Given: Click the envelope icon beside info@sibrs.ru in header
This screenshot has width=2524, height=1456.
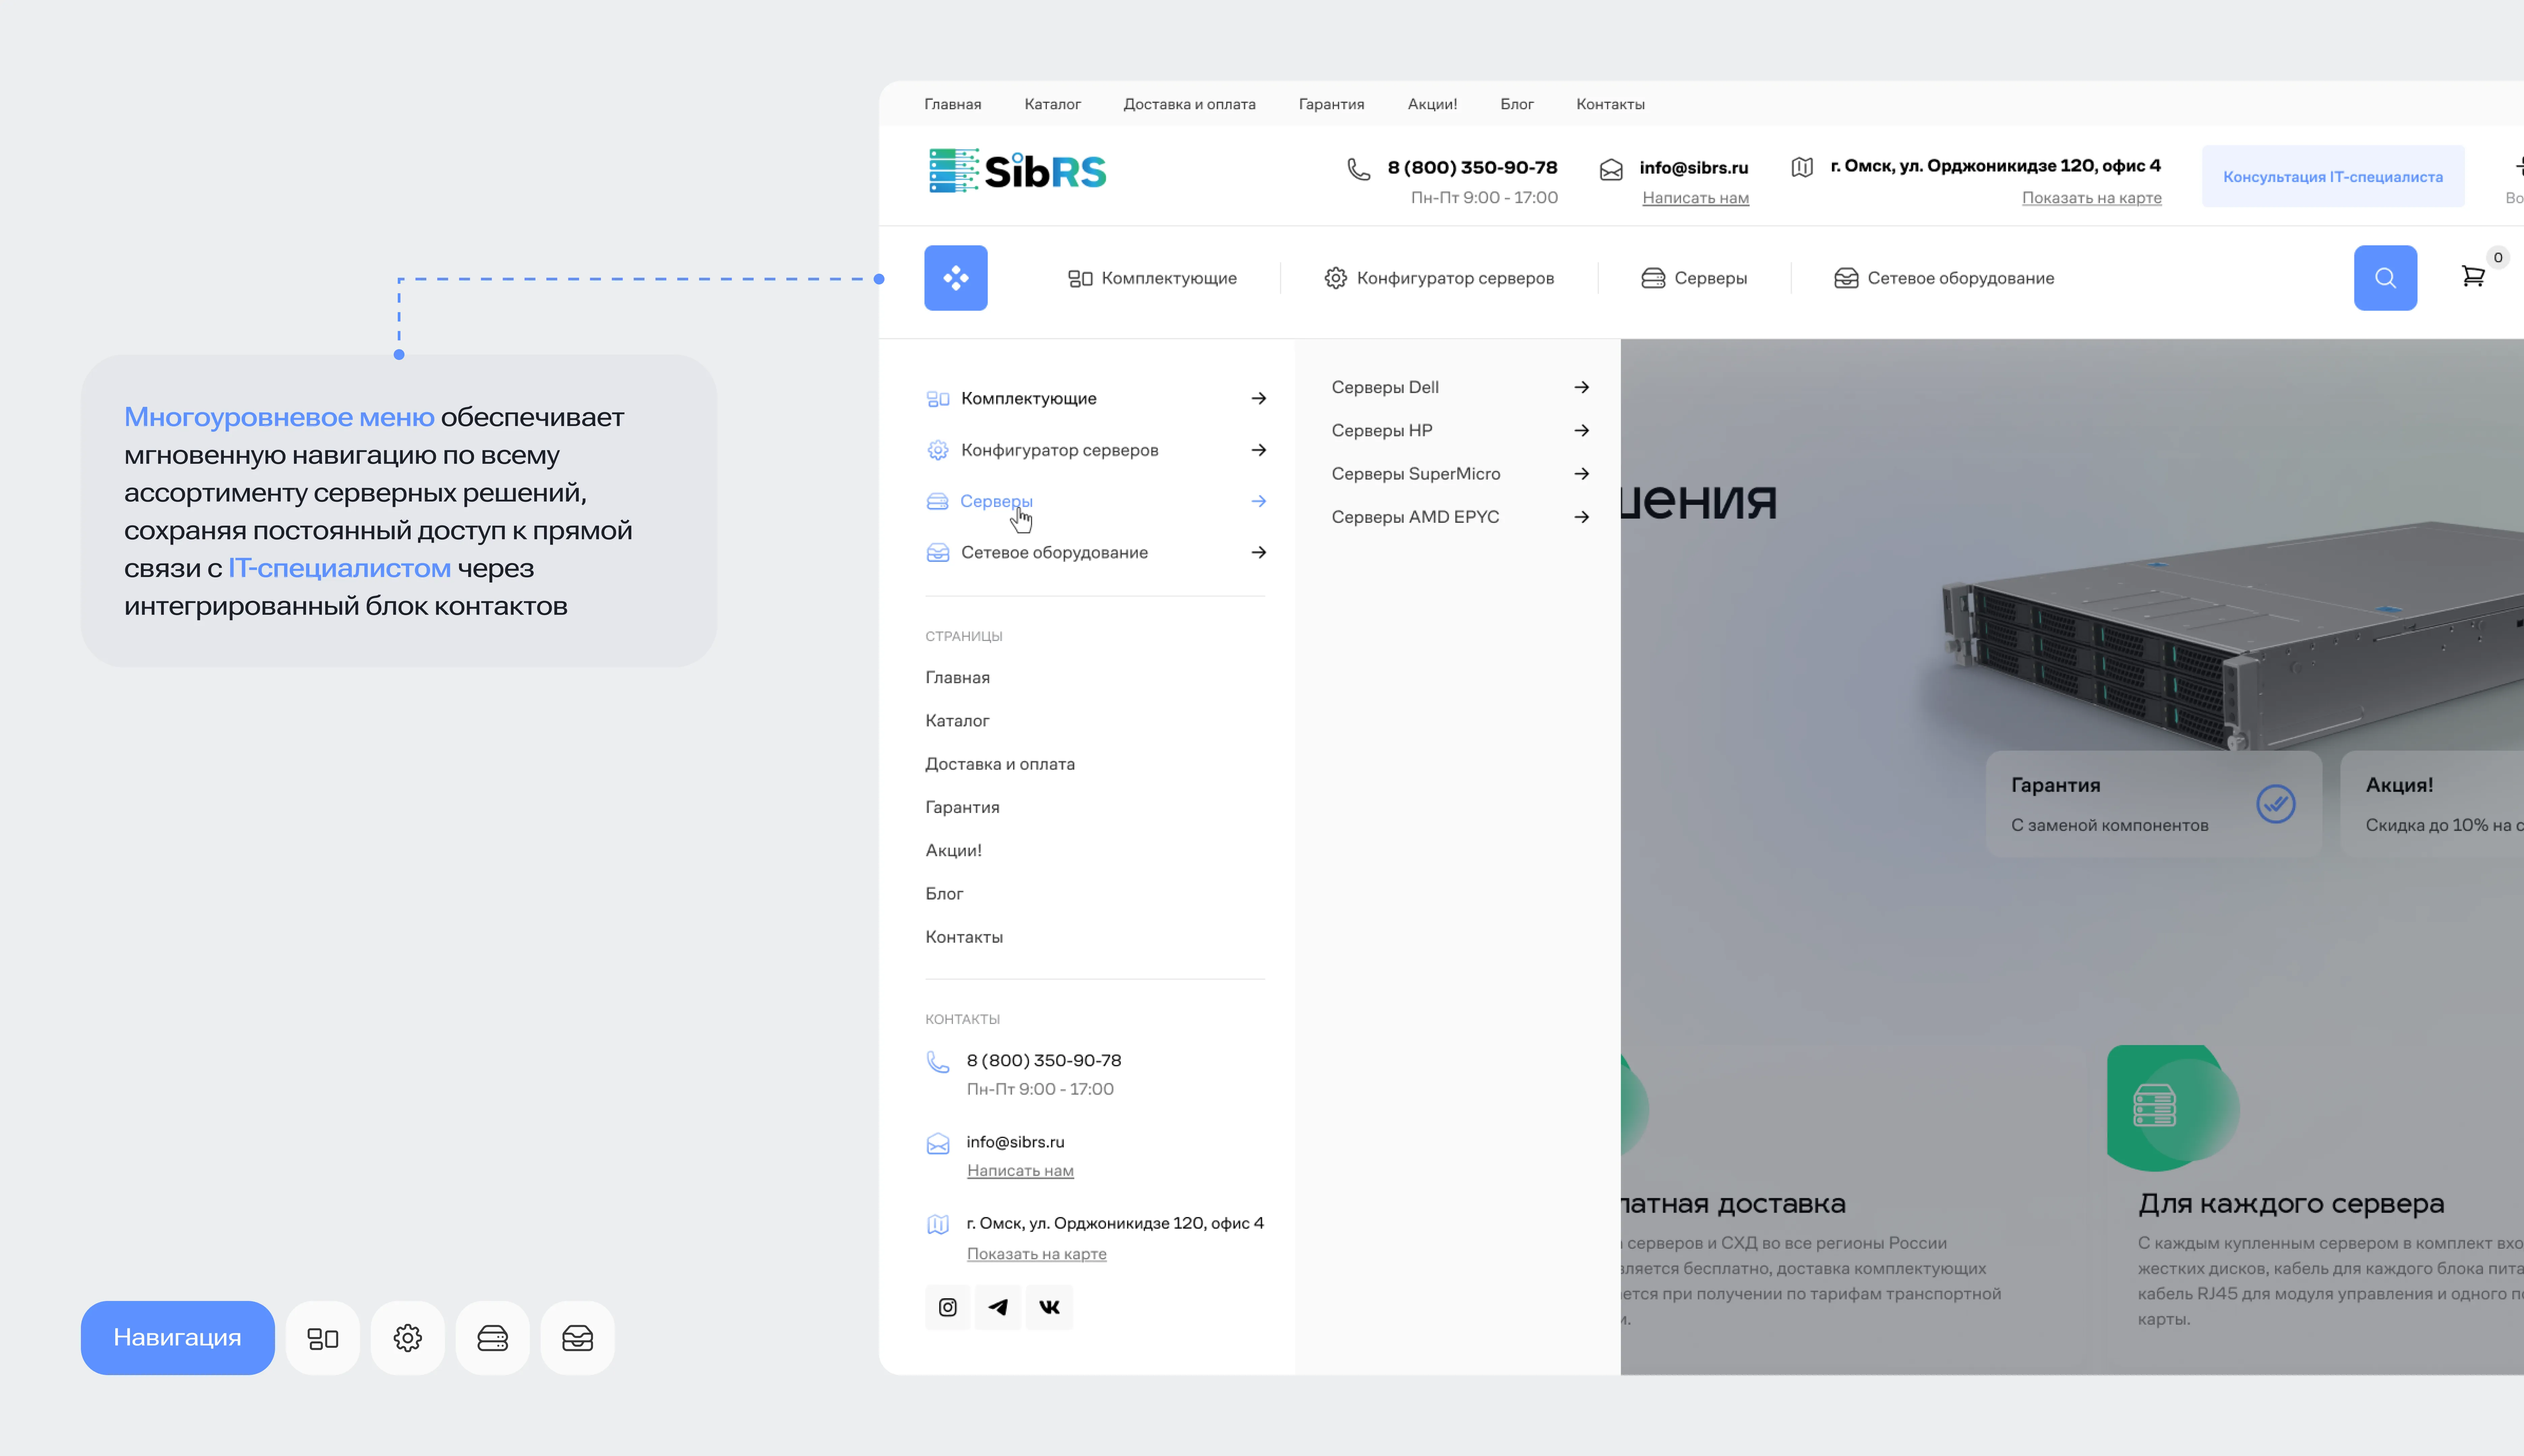Looking at the screenshot, I should (x=1611, y=170).
